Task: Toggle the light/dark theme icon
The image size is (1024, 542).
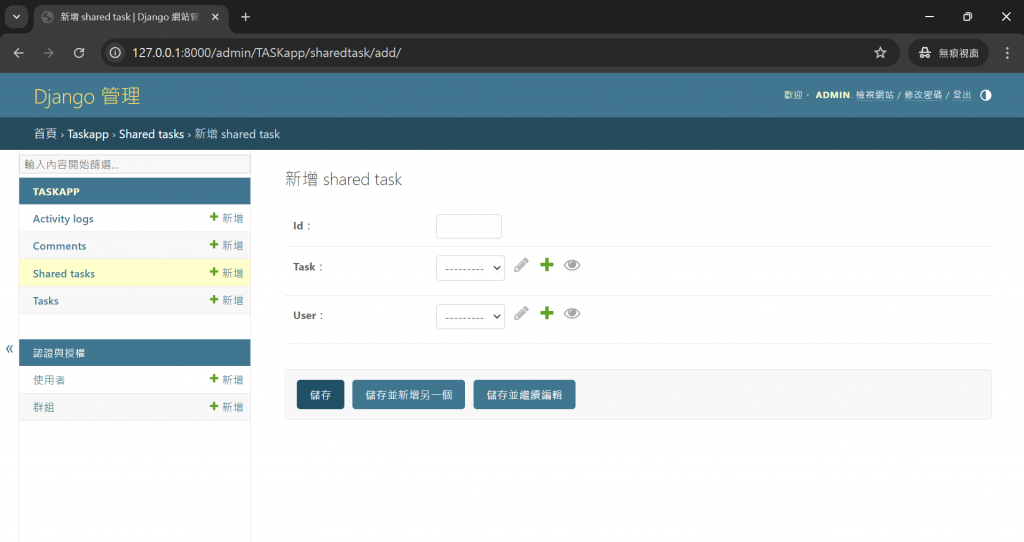Action: tap(985, 95)
